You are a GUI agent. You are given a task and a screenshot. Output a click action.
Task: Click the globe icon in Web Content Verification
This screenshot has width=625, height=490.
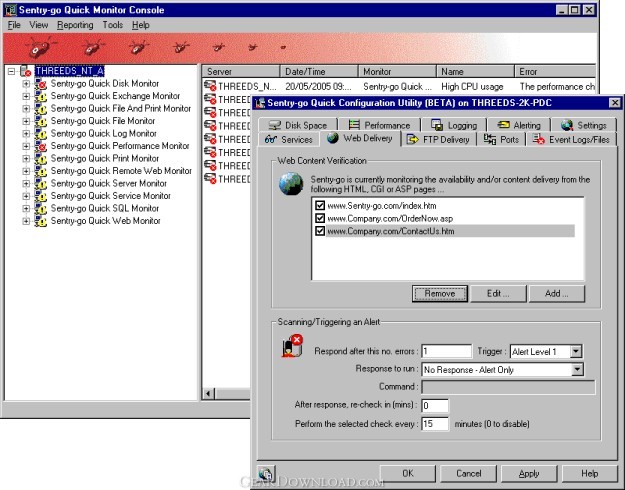coord(291,183)
